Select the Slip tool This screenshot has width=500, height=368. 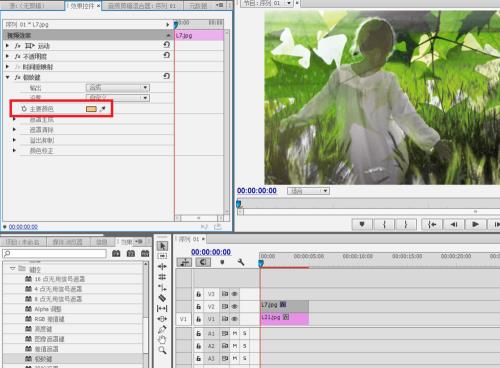(x=162, y=308)
